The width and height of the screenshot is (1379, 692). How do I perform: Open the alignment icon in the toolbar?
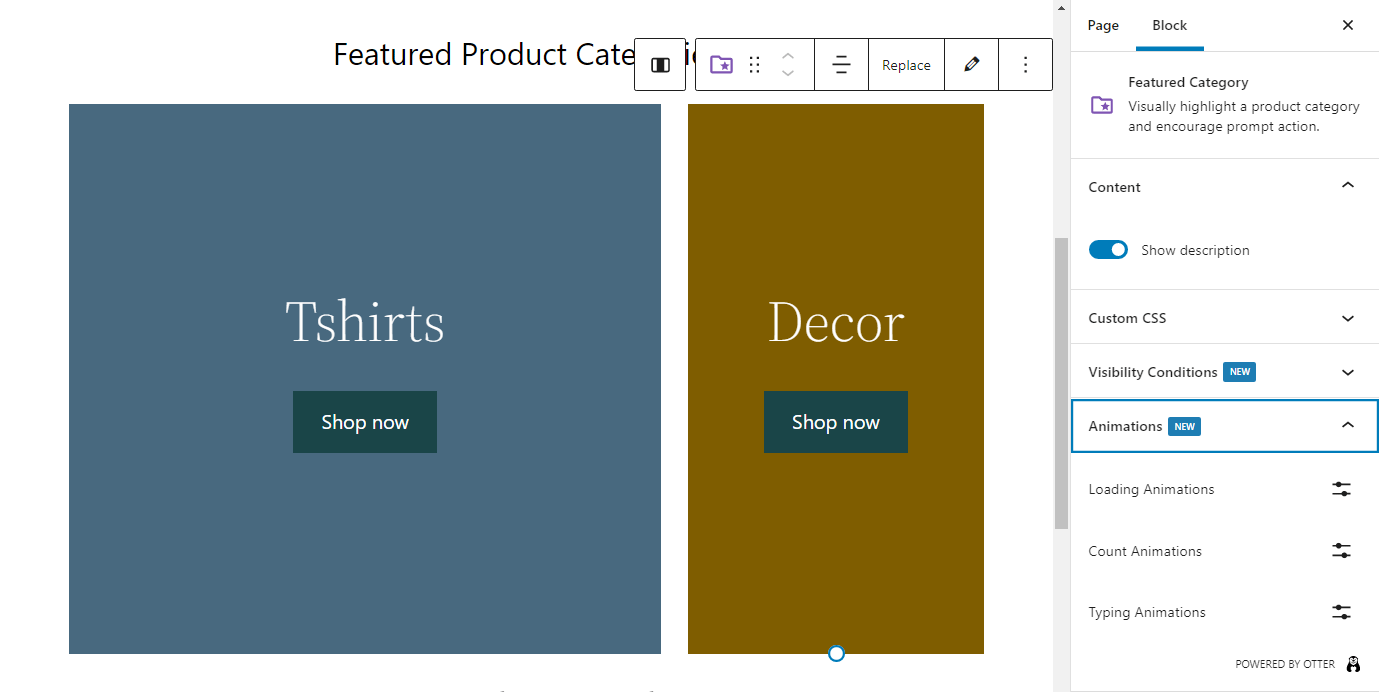(x=841, y=64)
